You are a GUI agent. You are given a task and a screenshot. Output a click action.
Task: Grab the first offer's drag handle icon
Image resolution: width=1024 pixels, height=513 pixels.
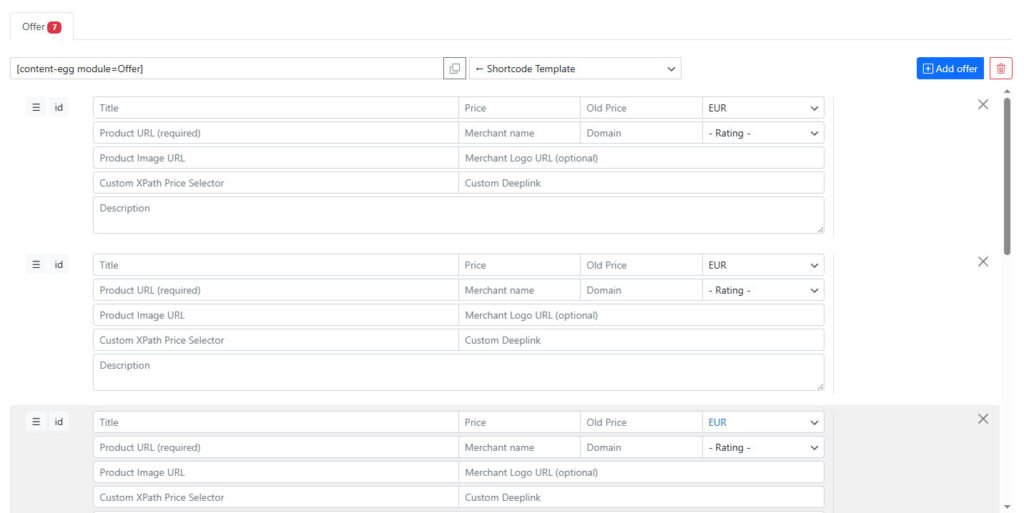click(x=37, y=108)
